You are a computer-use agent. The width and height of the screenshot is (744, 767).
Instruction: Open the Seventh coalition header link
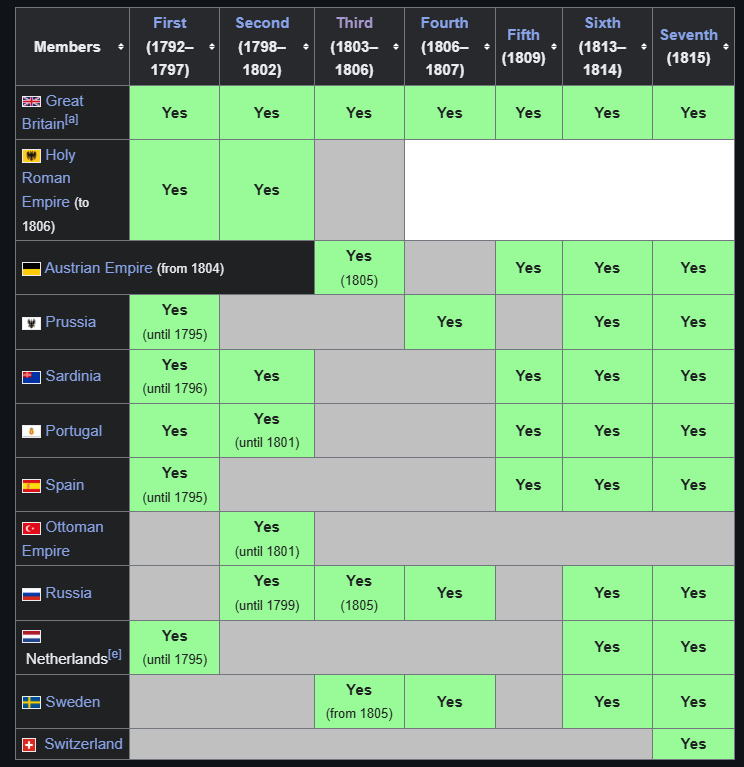689,35
